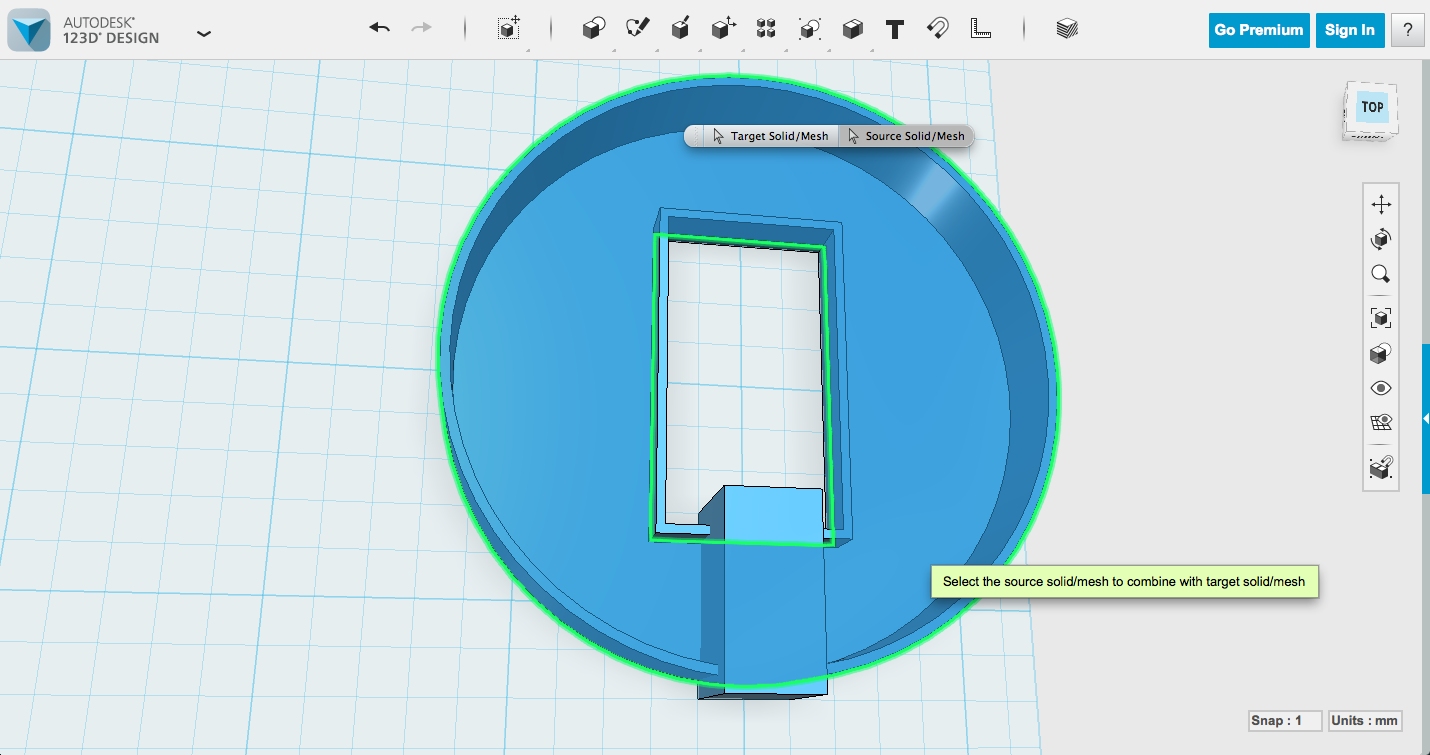Screen dimensions: 1430x755
Task: Select the Measure tool
Action: [x=981, y=29]
